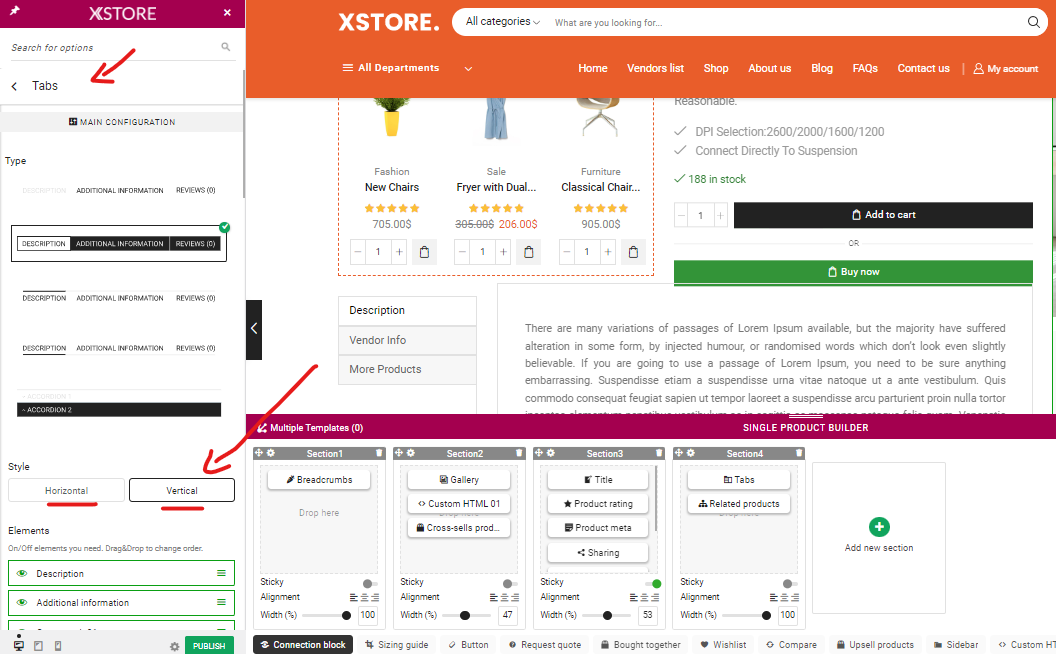Click the move icon of Section3
Image resolution: width=1056 pixels, height=654 pixels.
[x=539, y=453]
